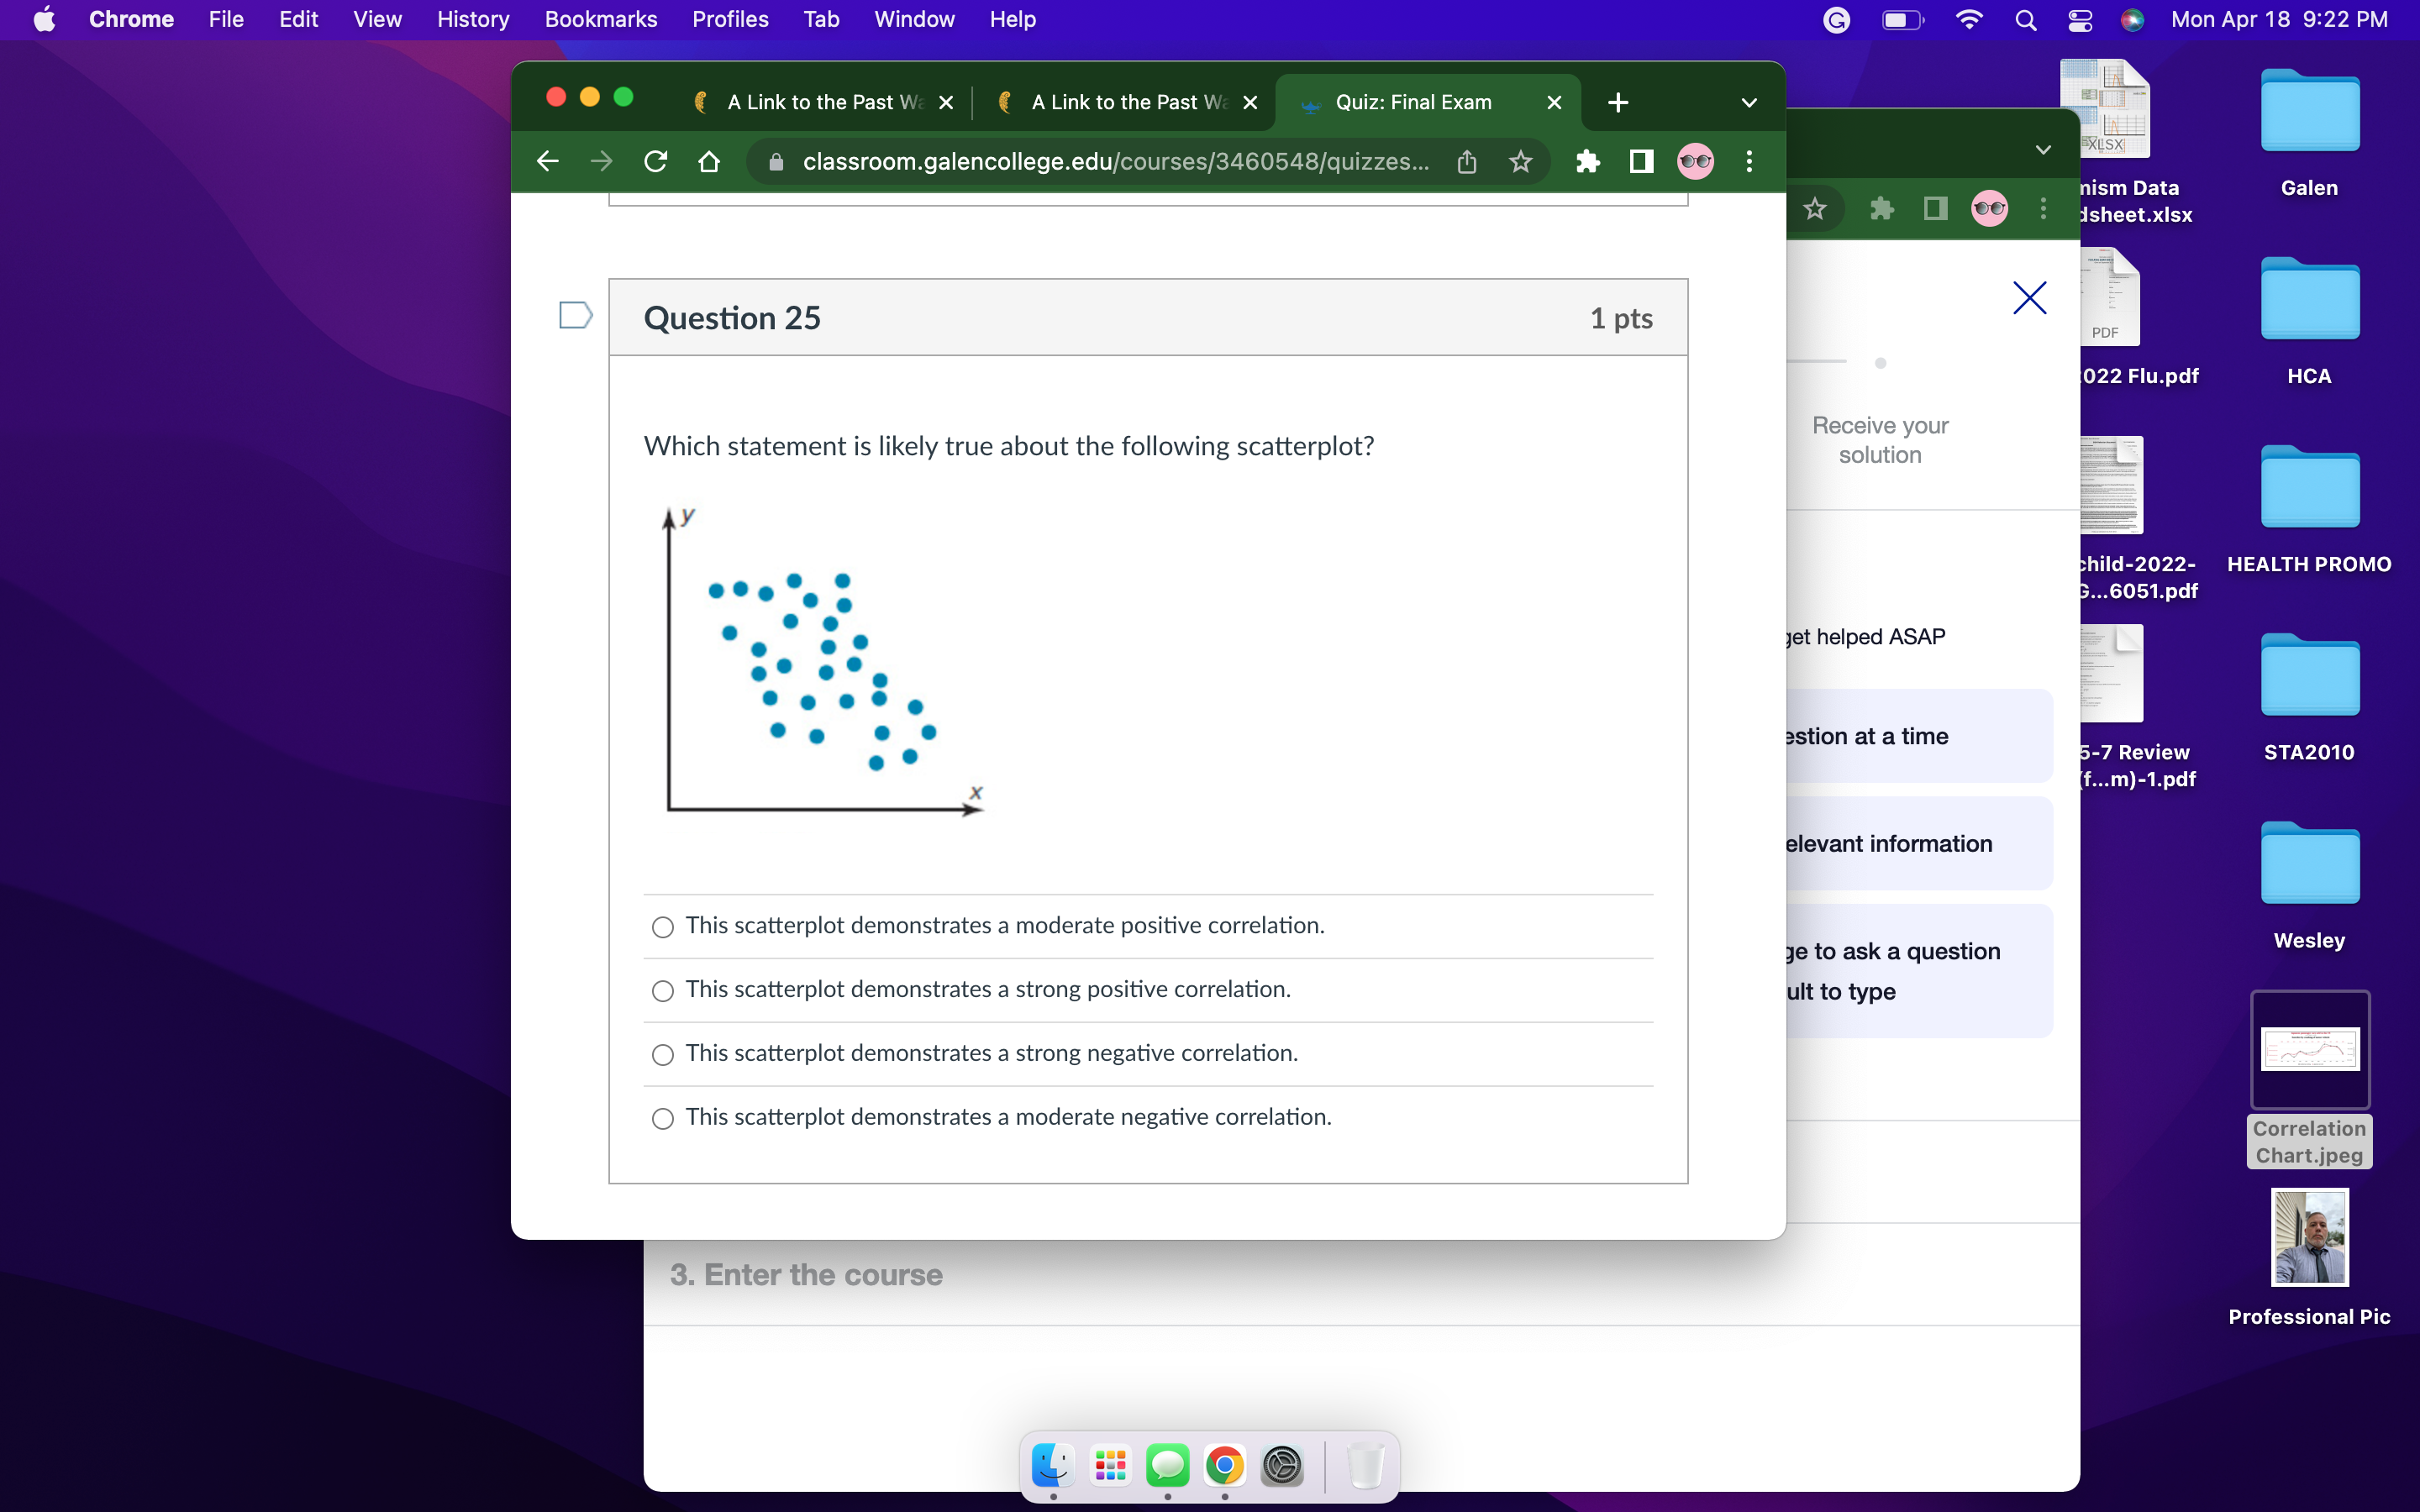Open Spotlight search in the menu bar
2420x1512 pixels.
[2026, 19]
